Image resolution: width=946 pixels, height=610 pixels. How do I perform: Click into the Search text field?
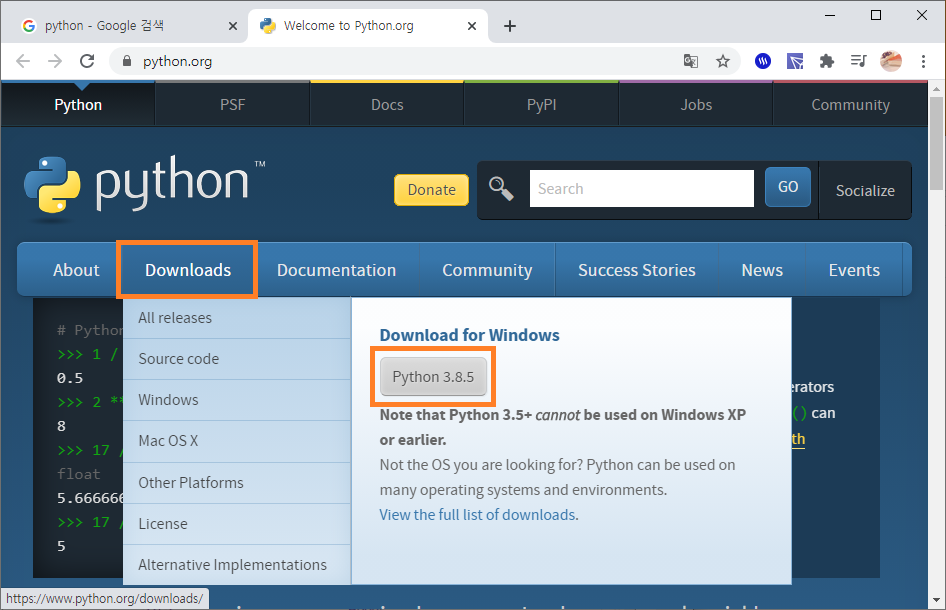(x=642, y=188)
